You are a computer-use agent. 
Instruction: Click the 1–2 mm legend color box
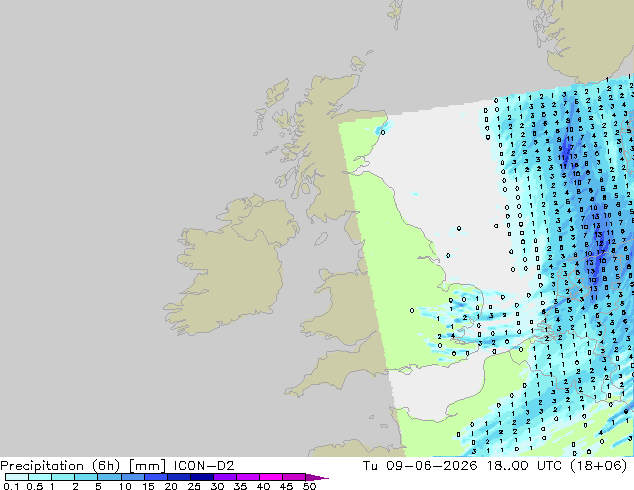[x=63, y=477]
